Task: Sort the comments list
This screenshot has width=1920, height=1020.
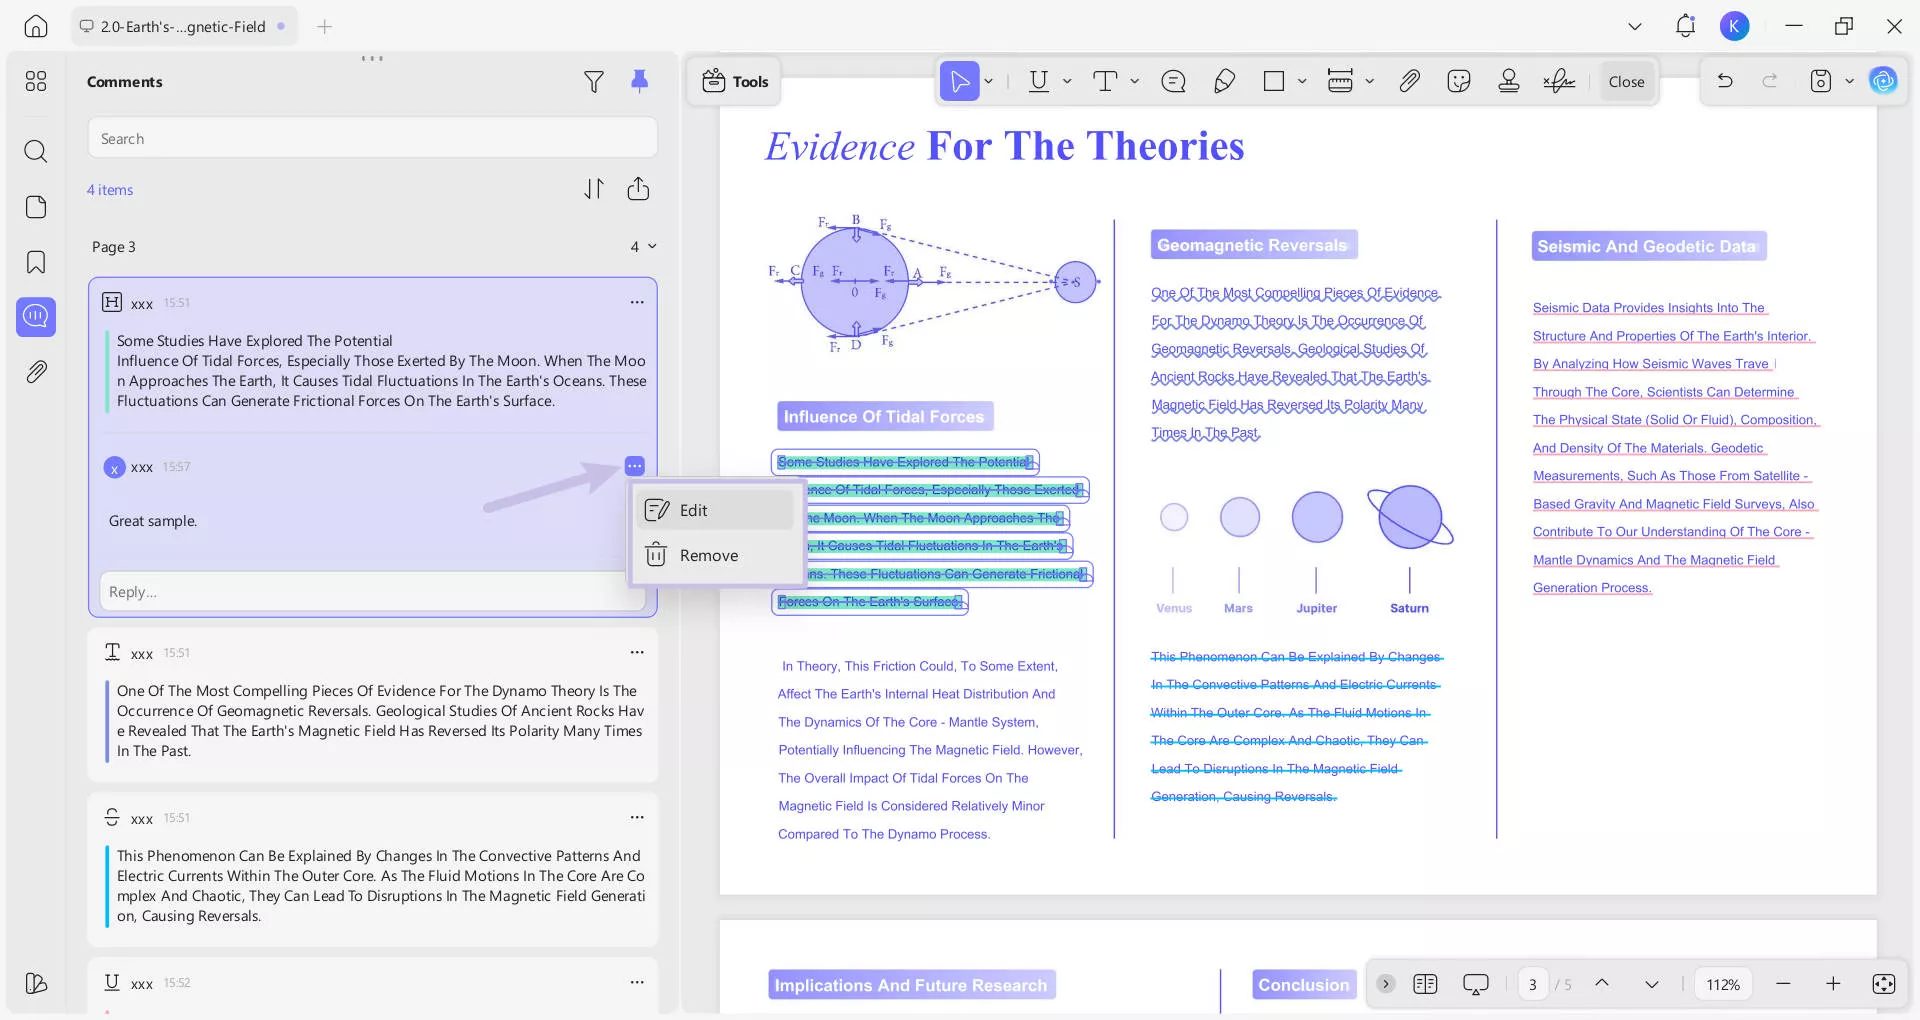Action: (x=594, y=189)
